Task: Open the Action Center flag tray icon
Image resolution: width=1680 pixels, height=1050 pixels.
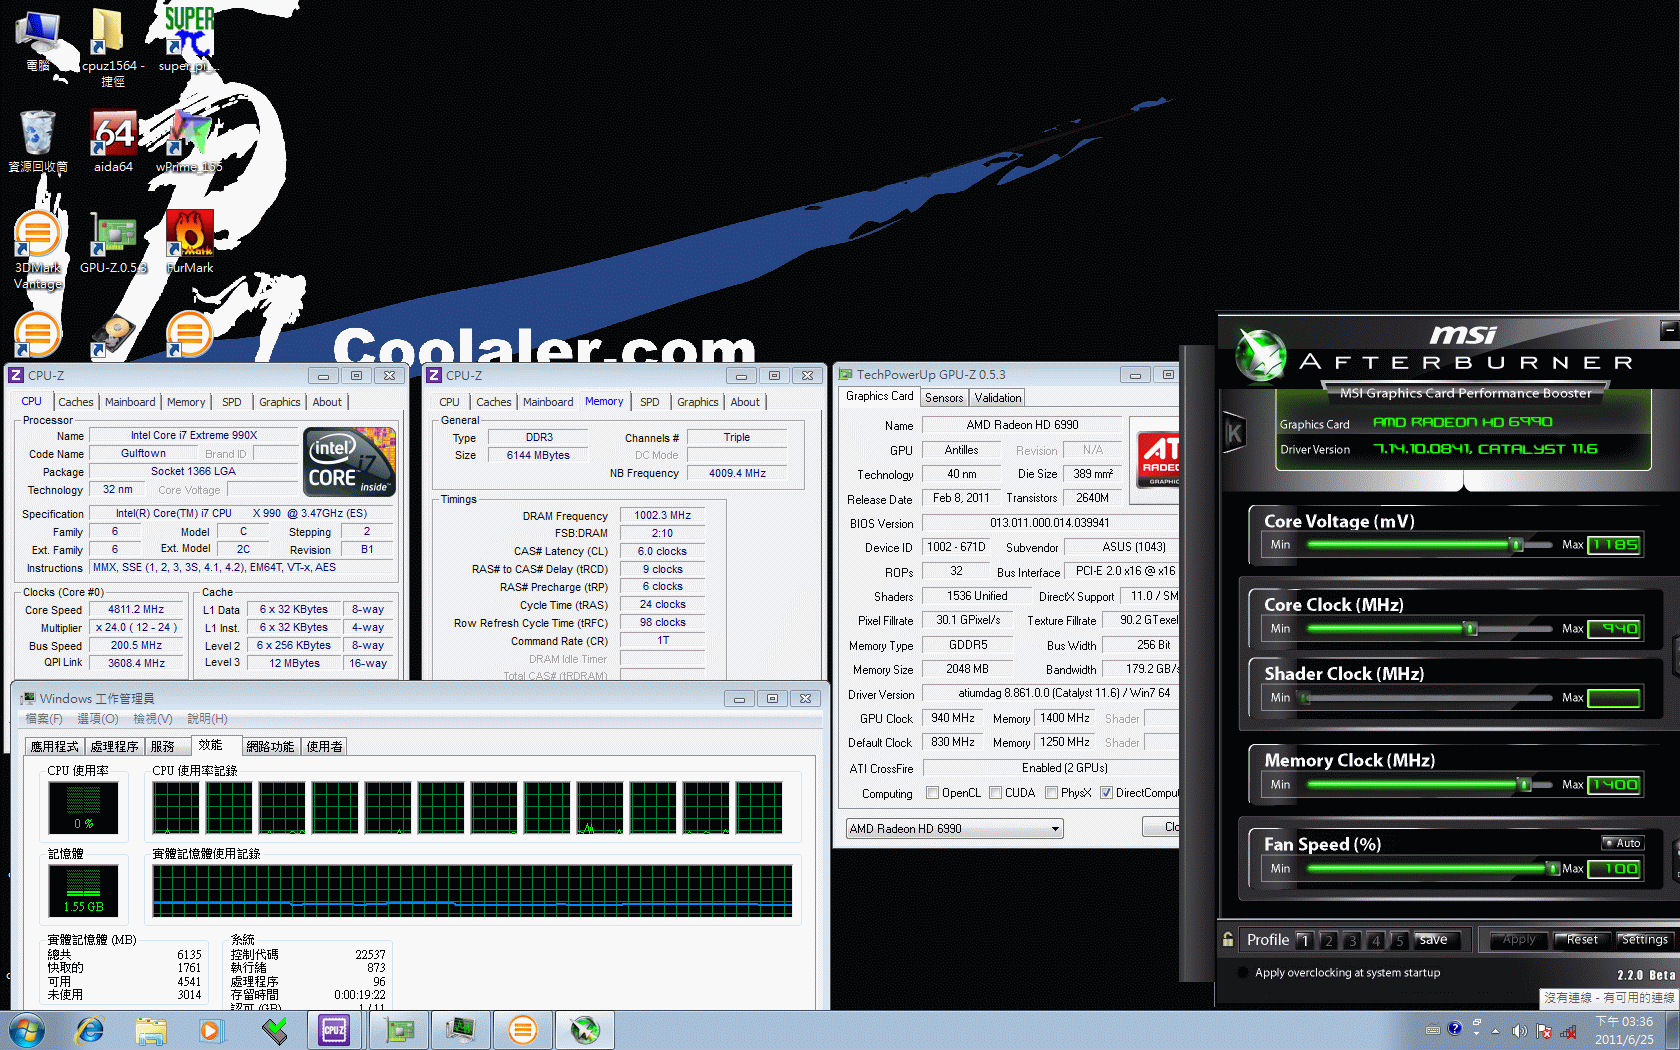Action: coord(1544,1031)
